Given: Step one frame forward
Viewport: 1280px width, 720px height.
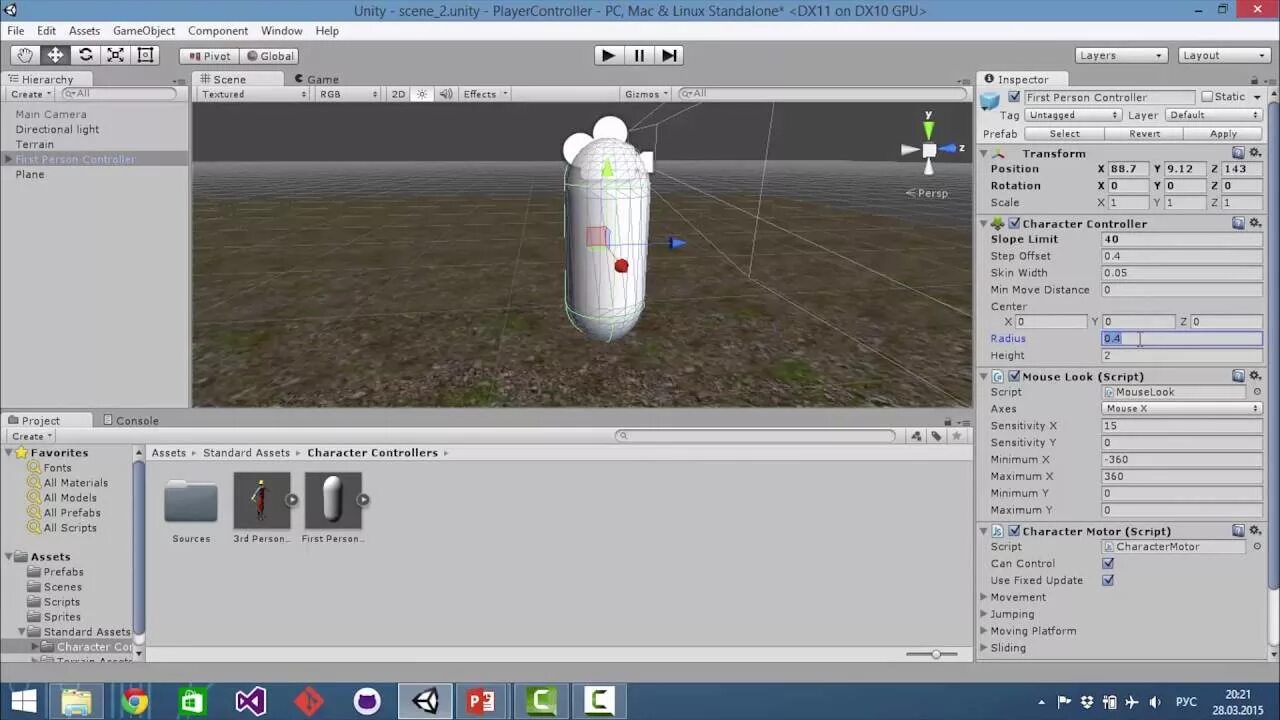Looking at the screenshot, I should (669, 56).
